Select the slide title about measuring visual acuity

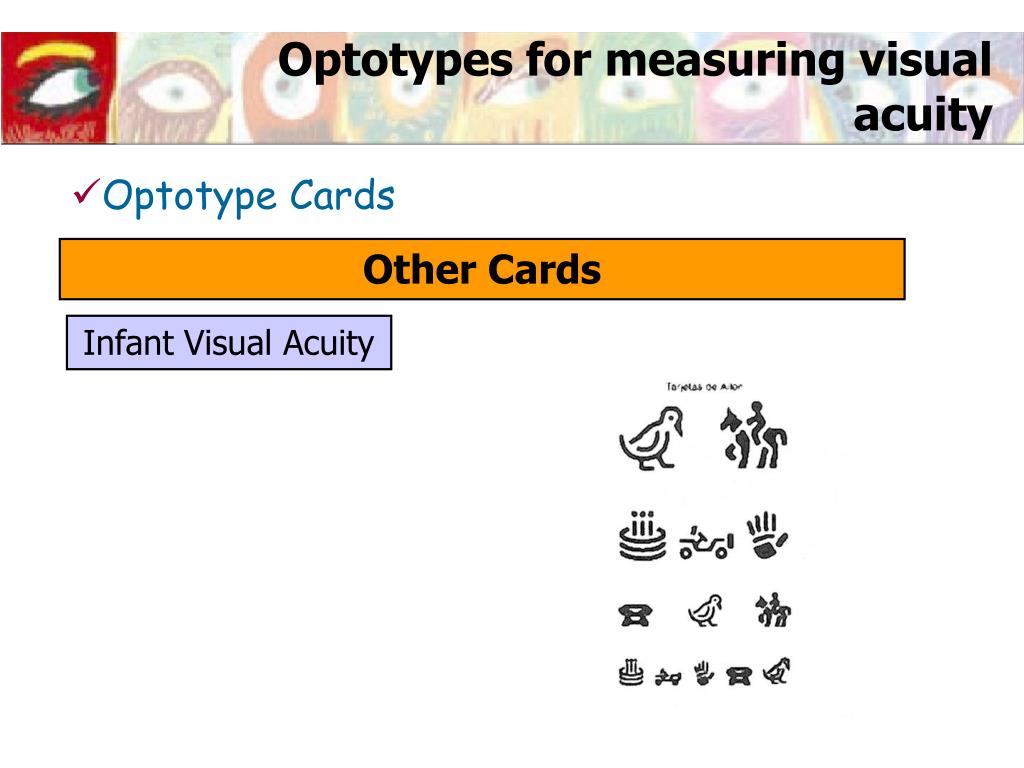pyautogui.click(x=635, y=88)
